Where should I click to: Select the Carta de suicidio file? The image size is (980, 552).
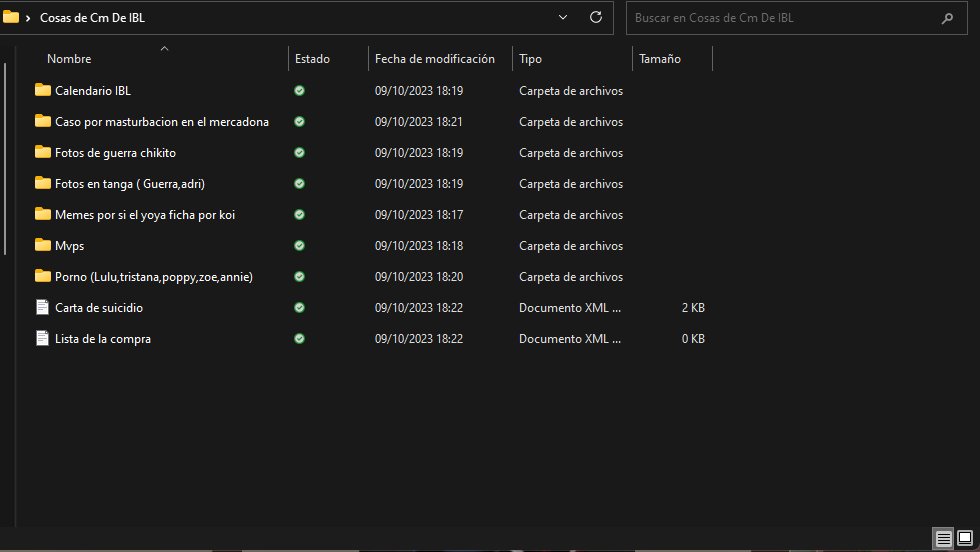pyautogui.click(x=99, y=308)
